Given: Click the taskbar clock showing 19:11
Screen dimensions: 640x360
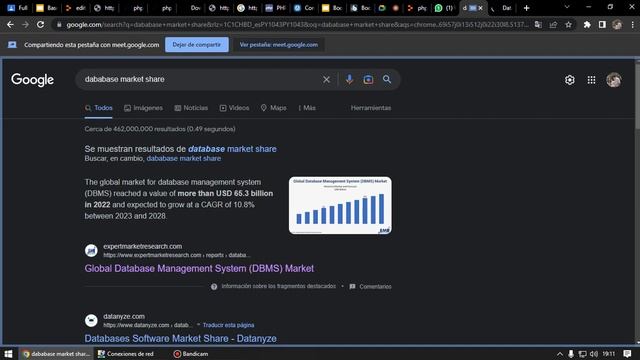Looking at the screenshot, I should click(609, 354).
